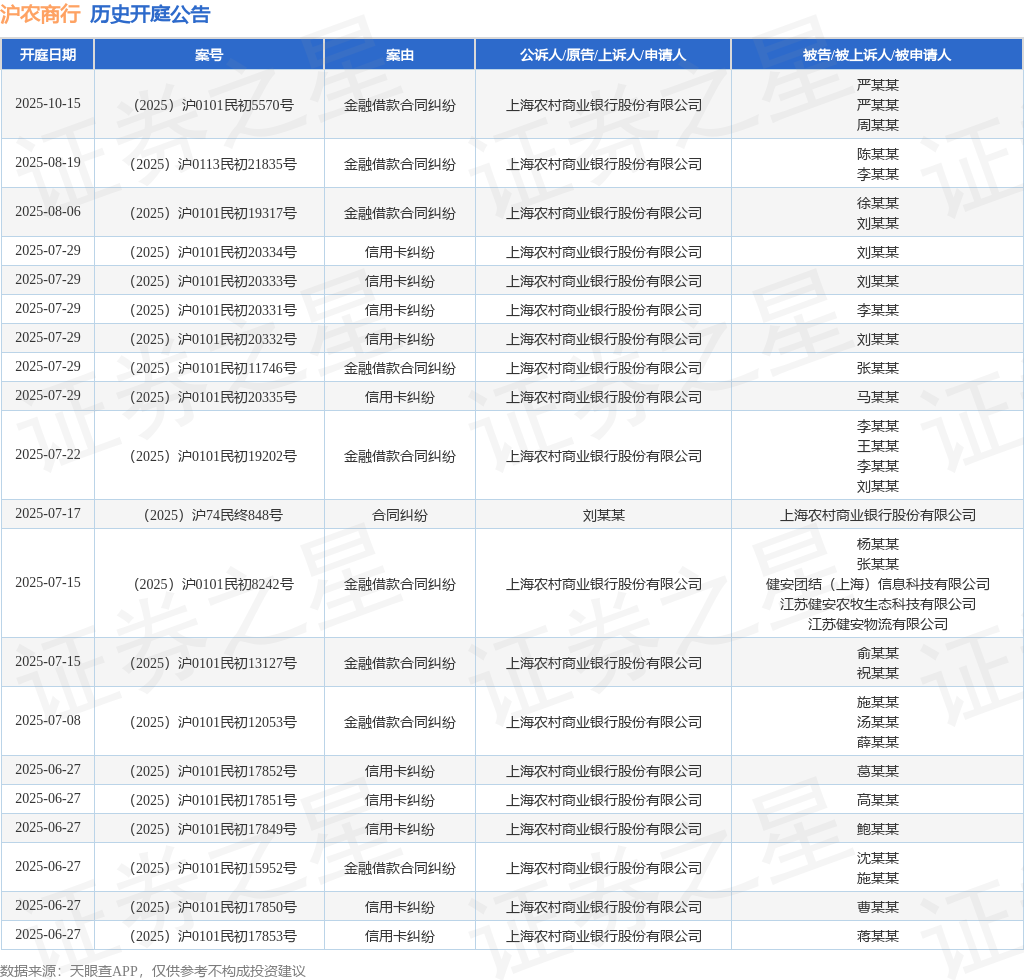1024x980 pixels.
Task: Click defendant 薛某某
Action: point(878,742)
